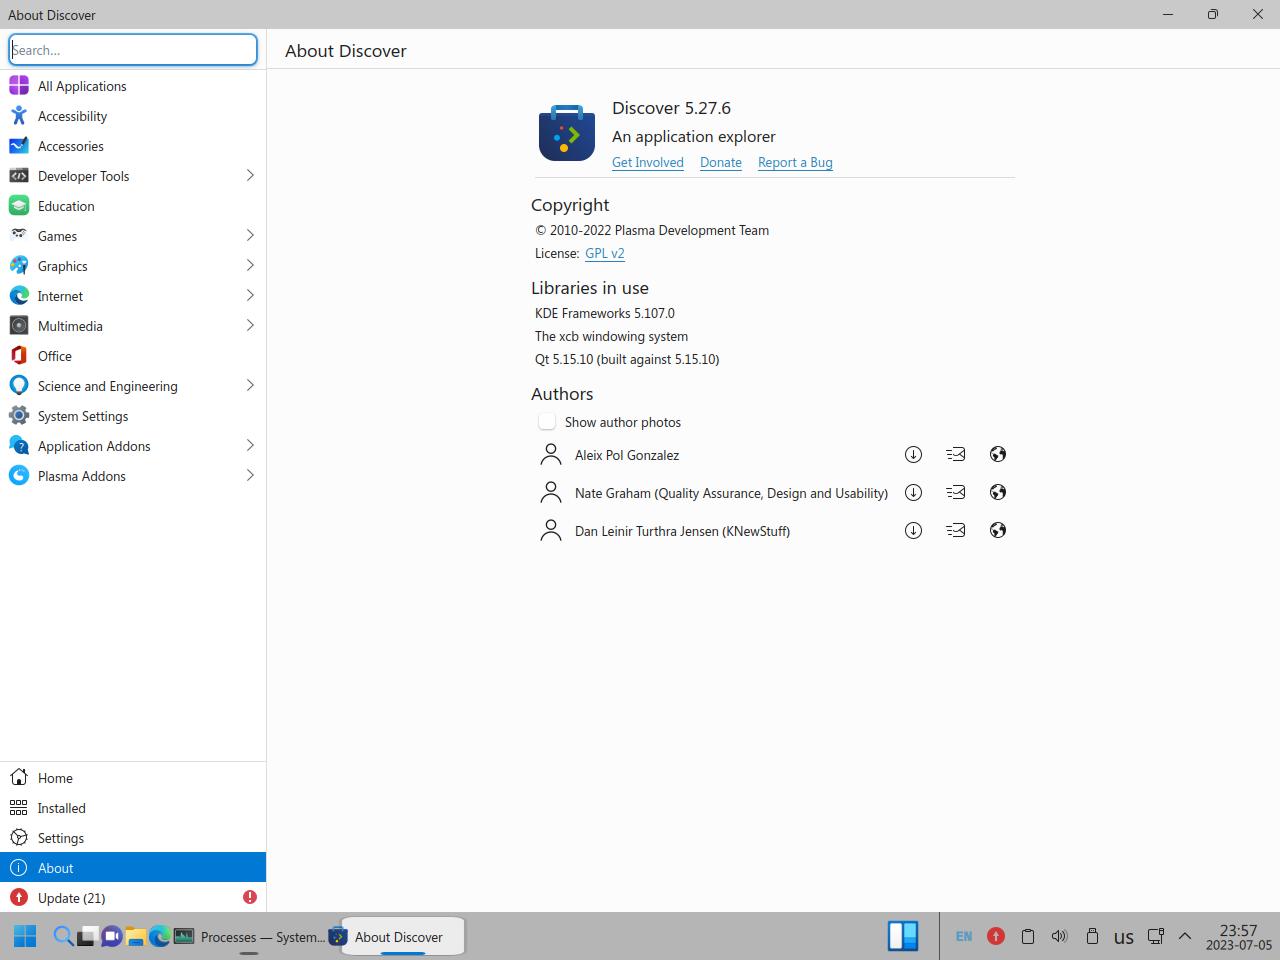1280x960 pixels.
Task: Expand the Application Addons arrow
Action: pos(250,446)
